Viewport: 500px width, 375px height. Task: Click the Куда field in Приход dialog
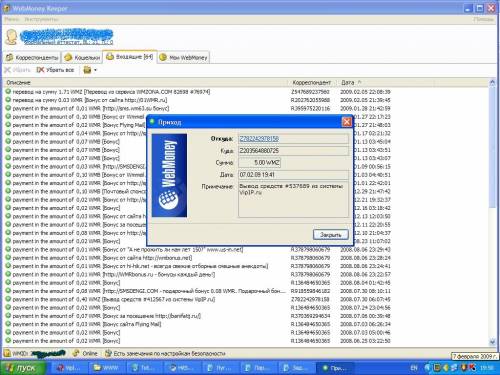pyautogui.click(x=293, y=151)
